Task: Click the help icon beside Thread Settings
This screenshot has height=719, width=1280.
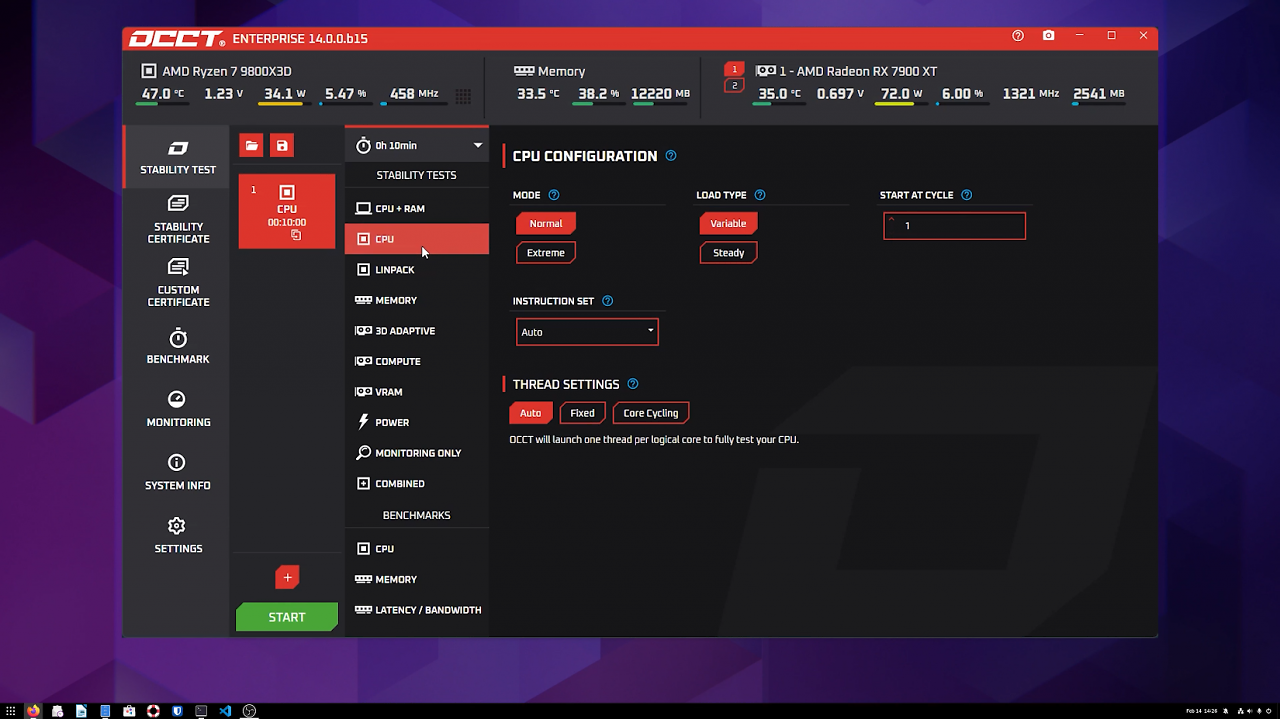Action: click(x=632, y=384)
